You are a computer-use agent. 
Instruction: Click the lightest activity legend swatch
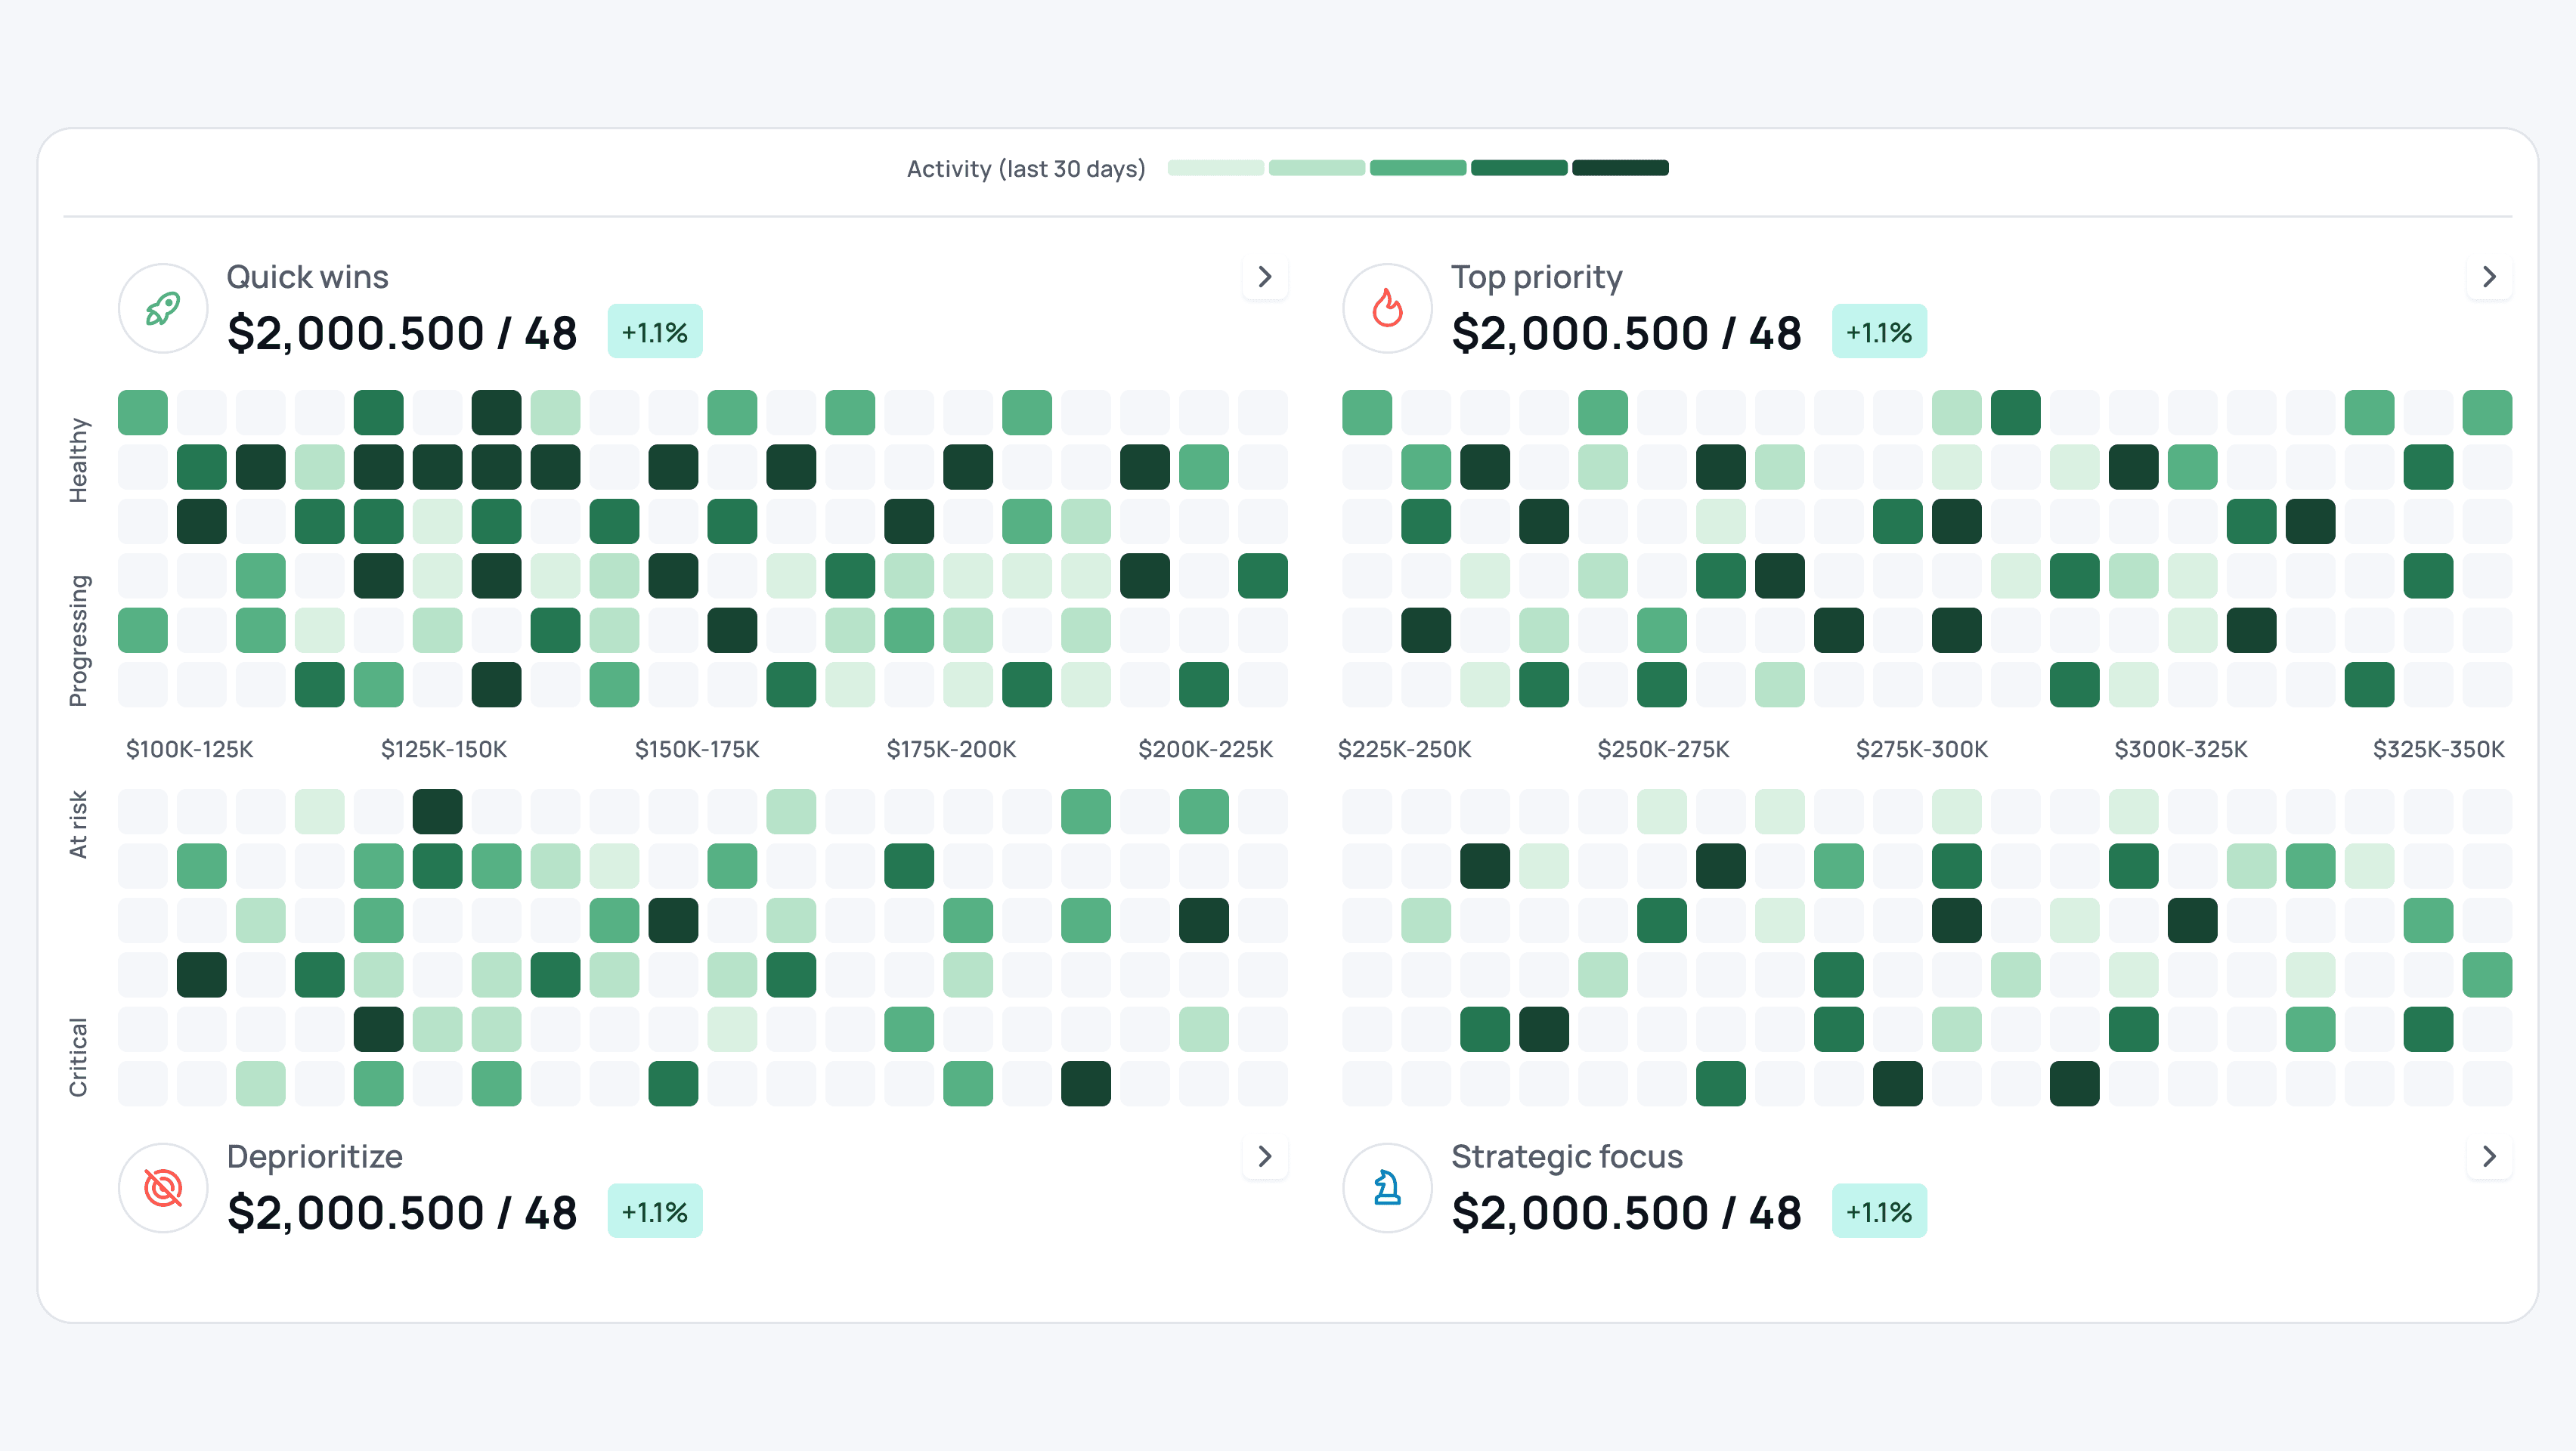point(1215,168)
